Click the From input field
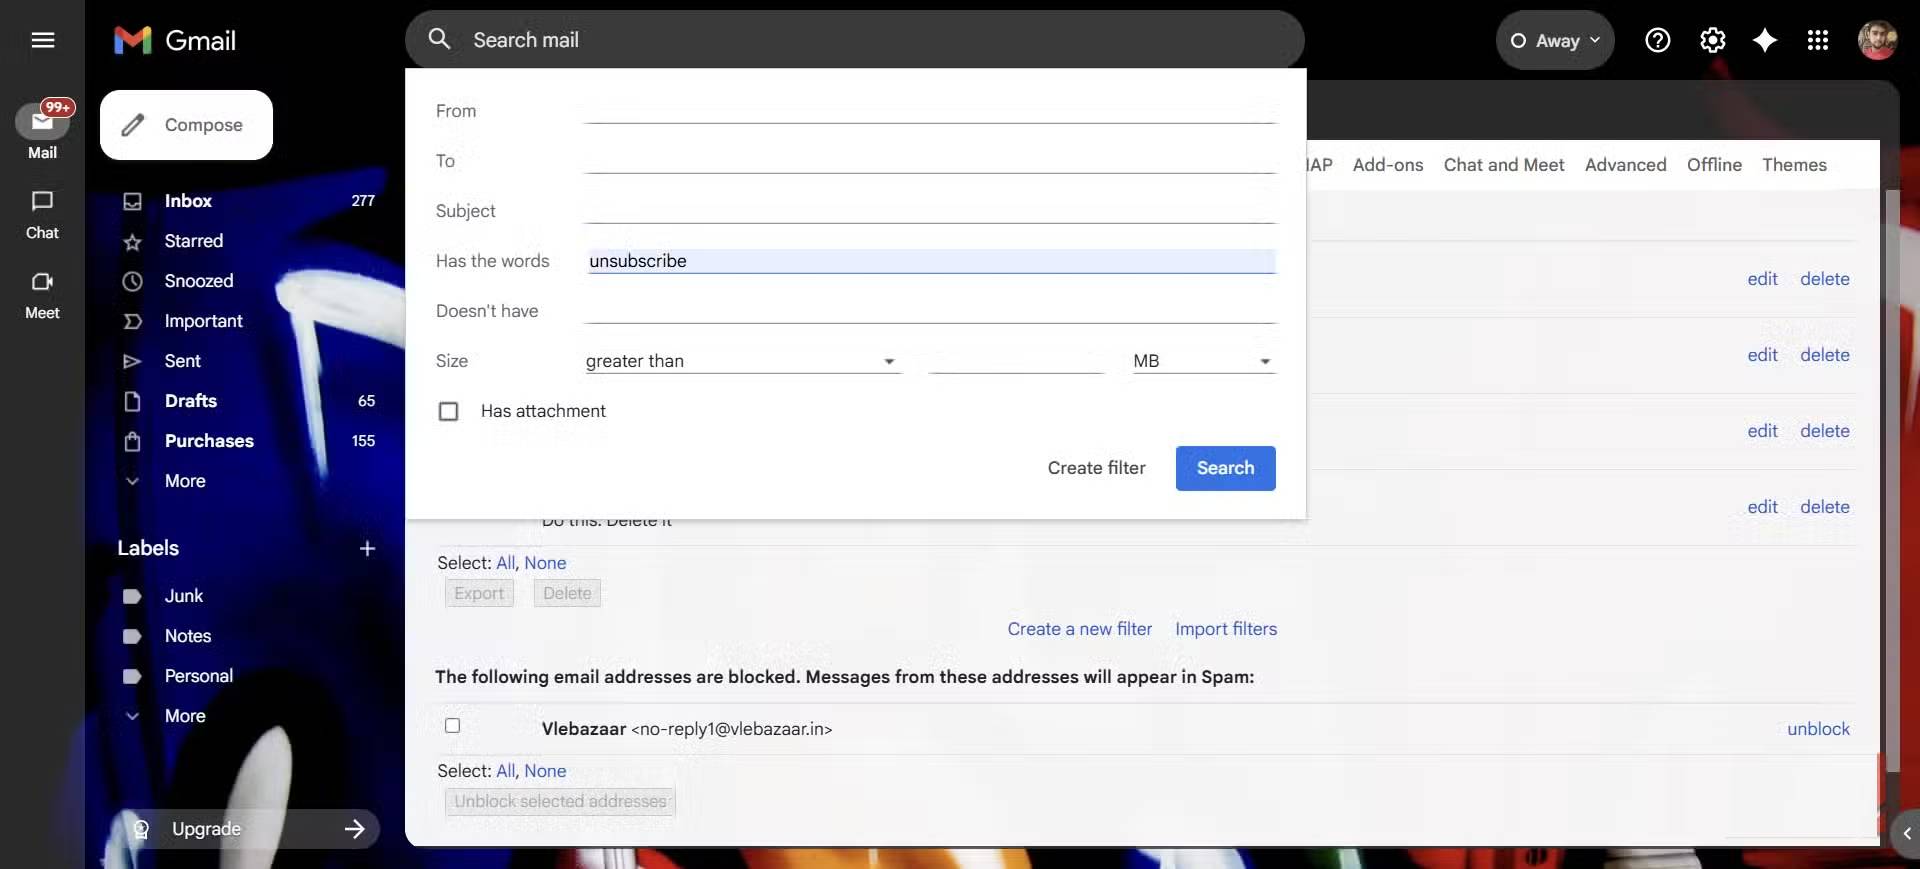 tap(930, 111)
